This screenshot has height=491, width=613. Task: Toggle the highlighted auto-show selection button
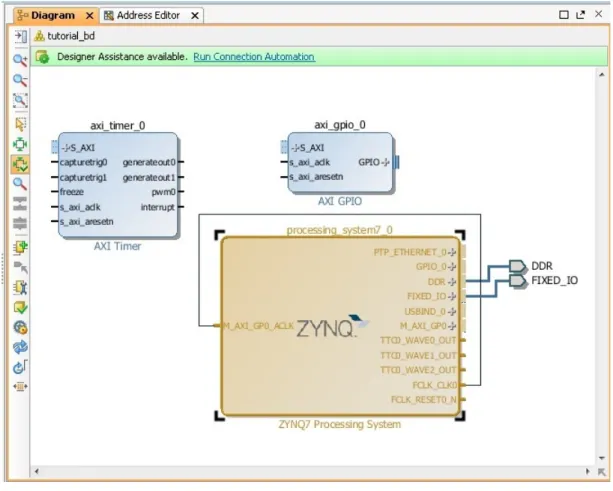pos(20,164)
